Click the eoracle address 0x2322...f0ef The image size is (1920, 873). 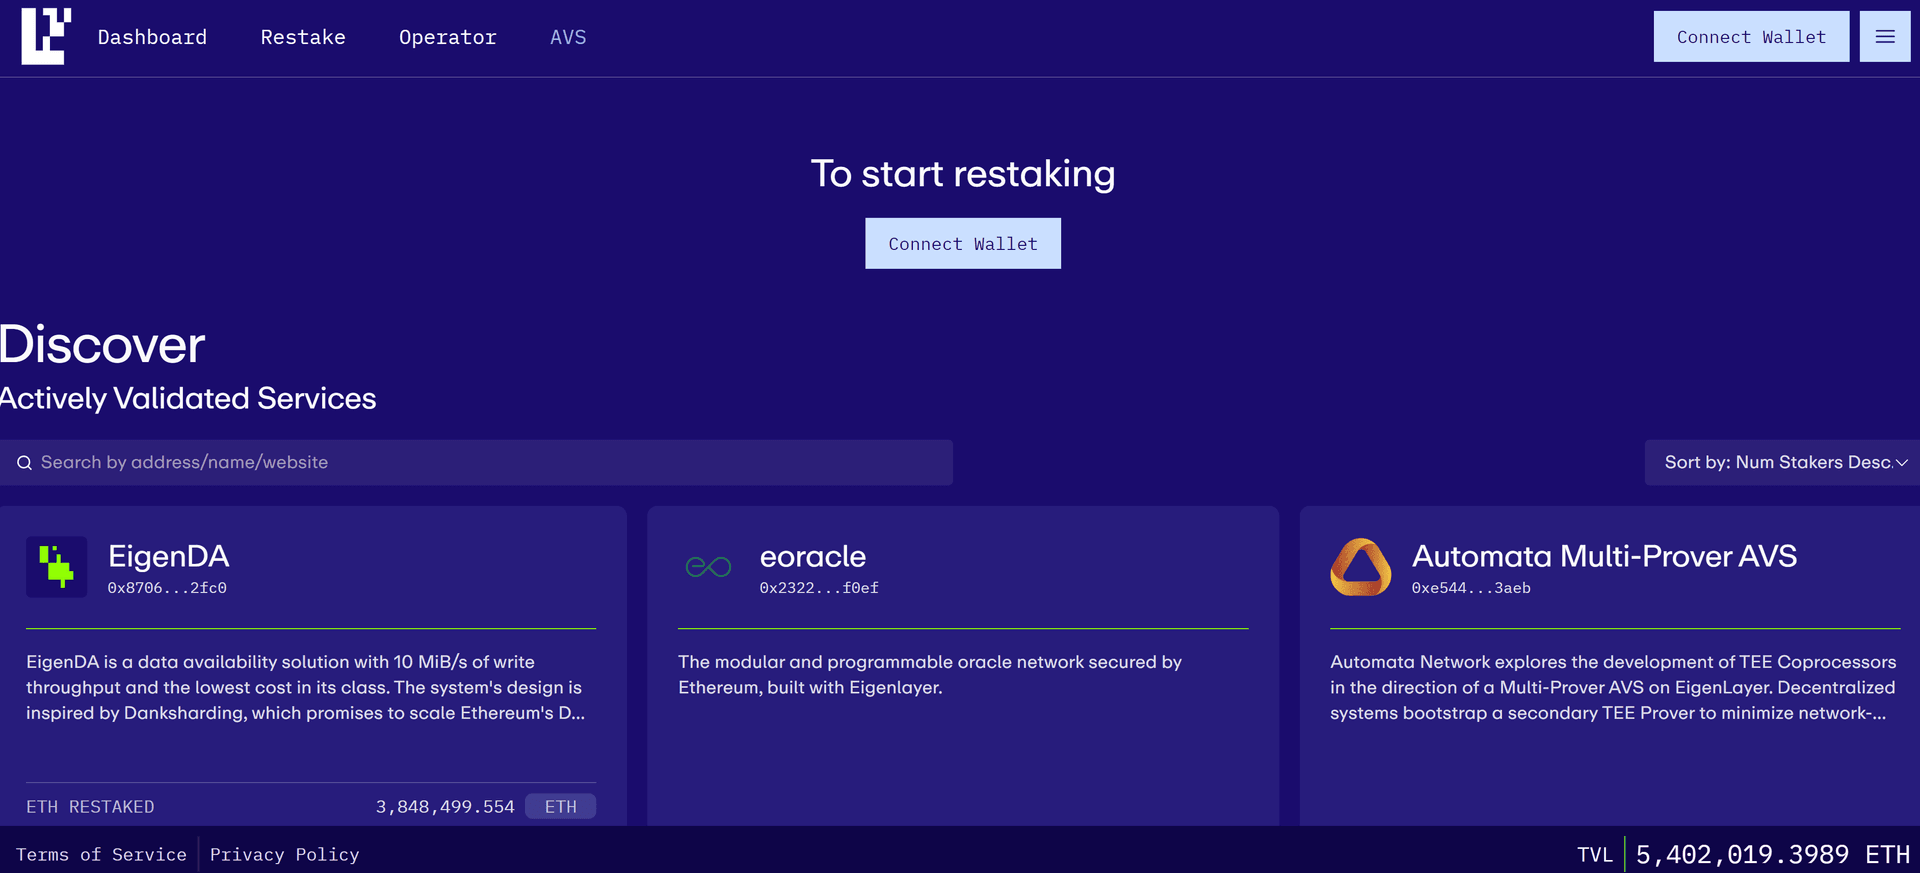click(x=819, y=588)
